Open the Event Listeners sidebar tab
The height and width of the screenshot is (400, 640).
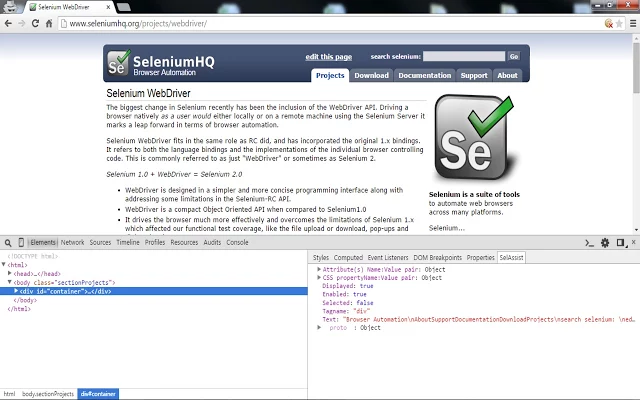point(388,258)
